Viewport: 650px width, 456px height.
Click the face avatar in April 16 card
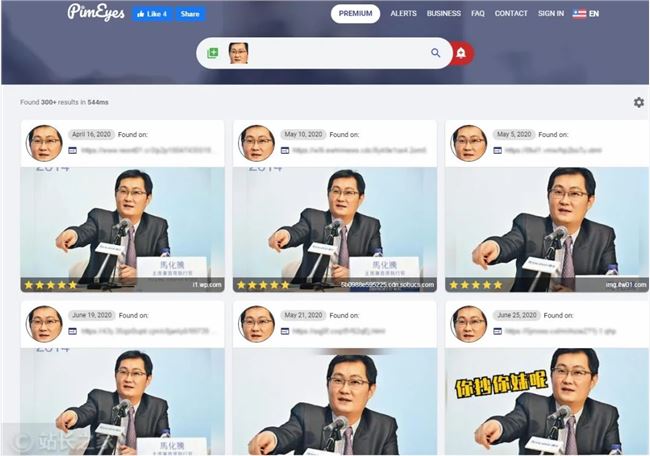(44, 143)
